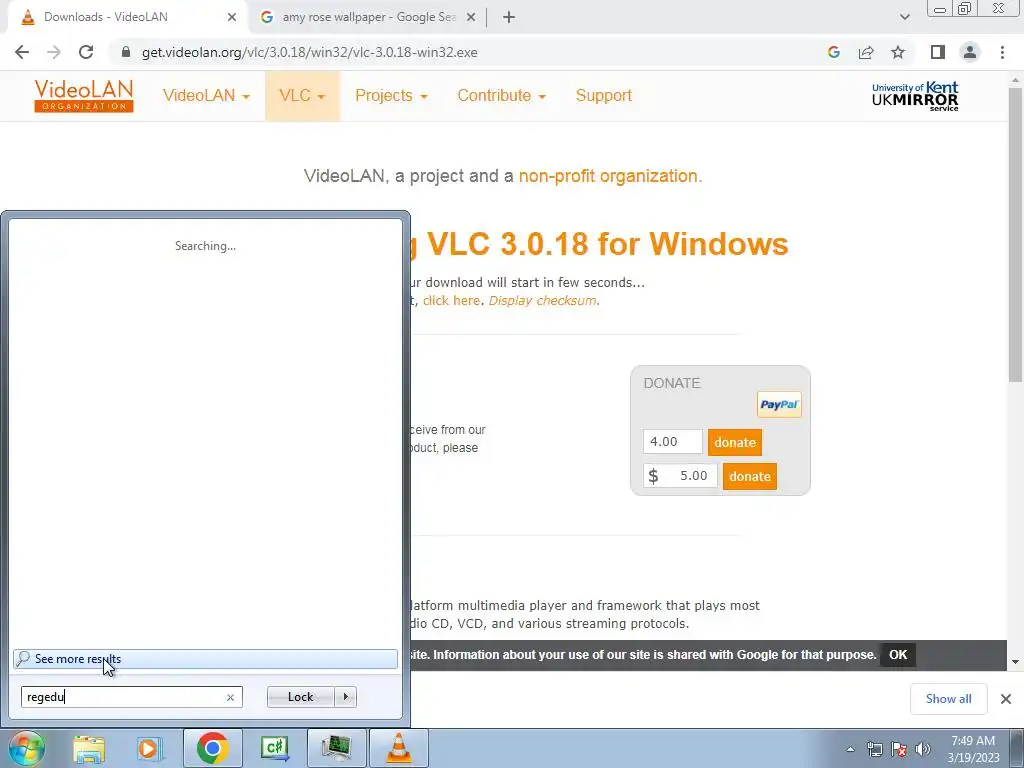Click the Chrome forward arrow
1024x768 pixels.
54,52
